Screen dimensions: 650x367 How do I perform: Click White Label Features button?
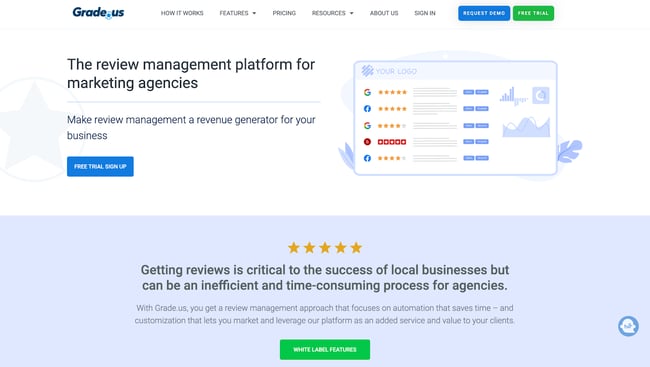325,350
